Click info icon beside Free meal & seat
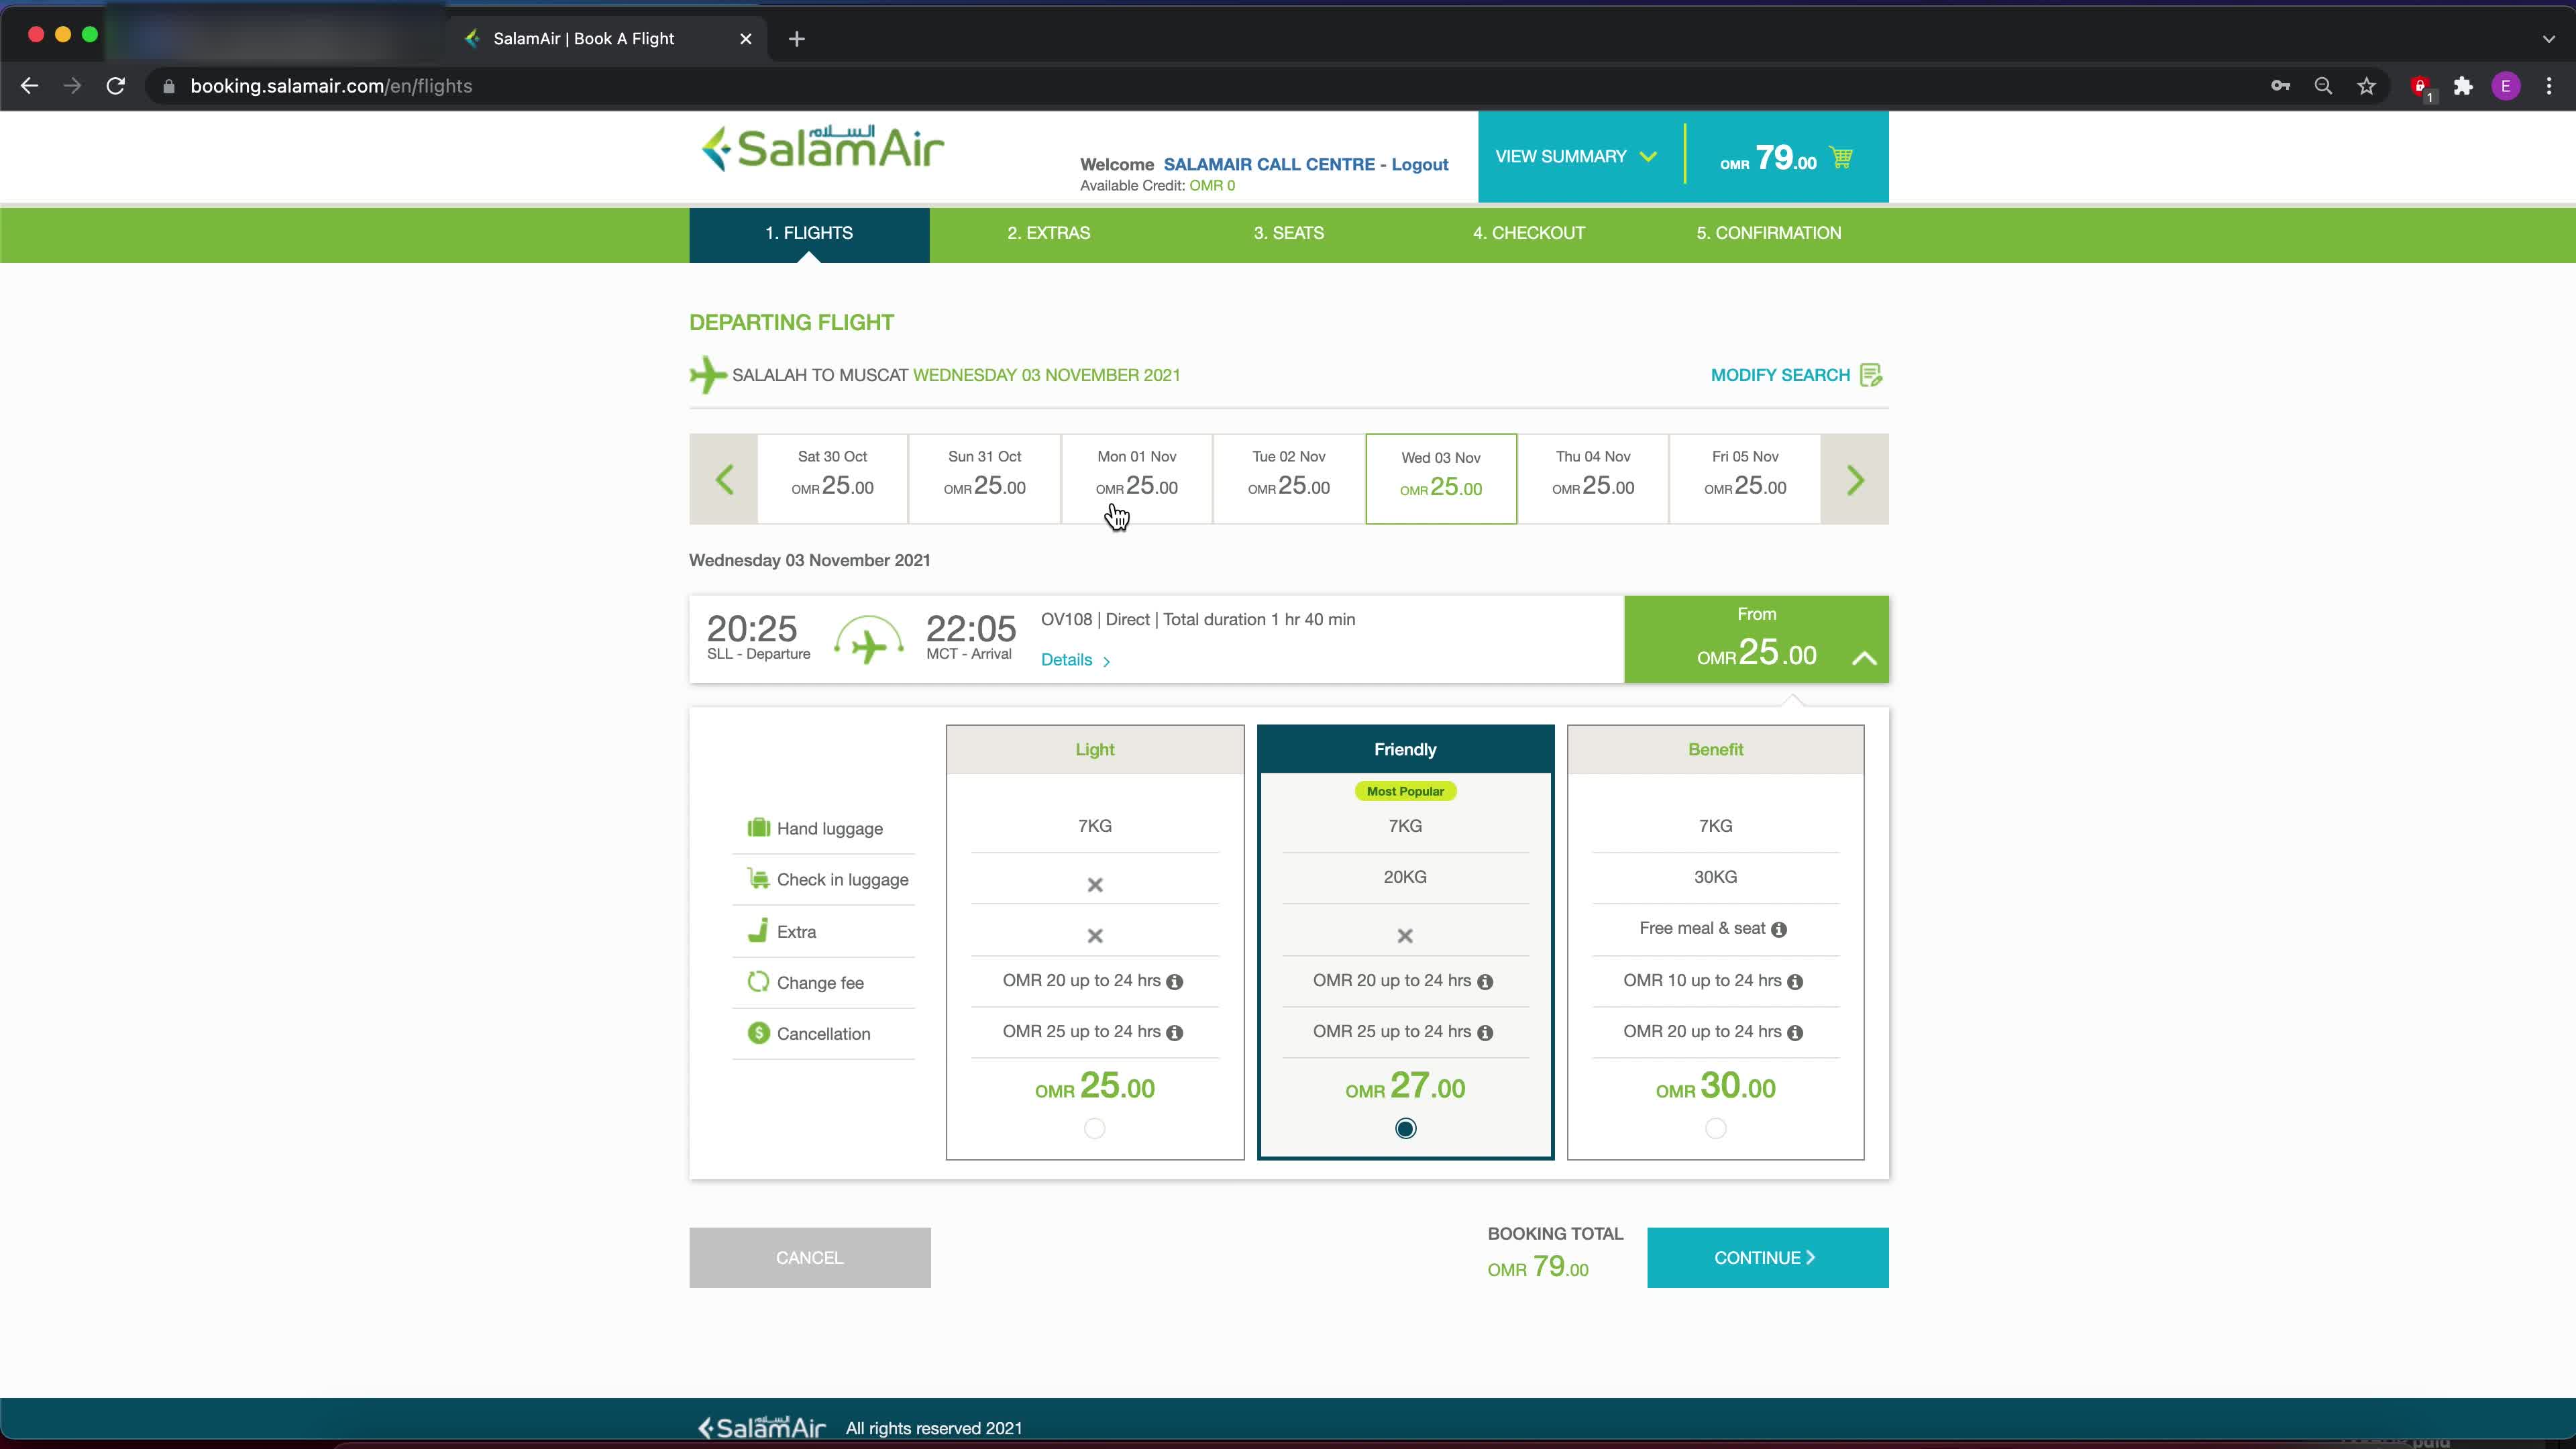The image size is (2576, 1449). (x=1779, y=930)
